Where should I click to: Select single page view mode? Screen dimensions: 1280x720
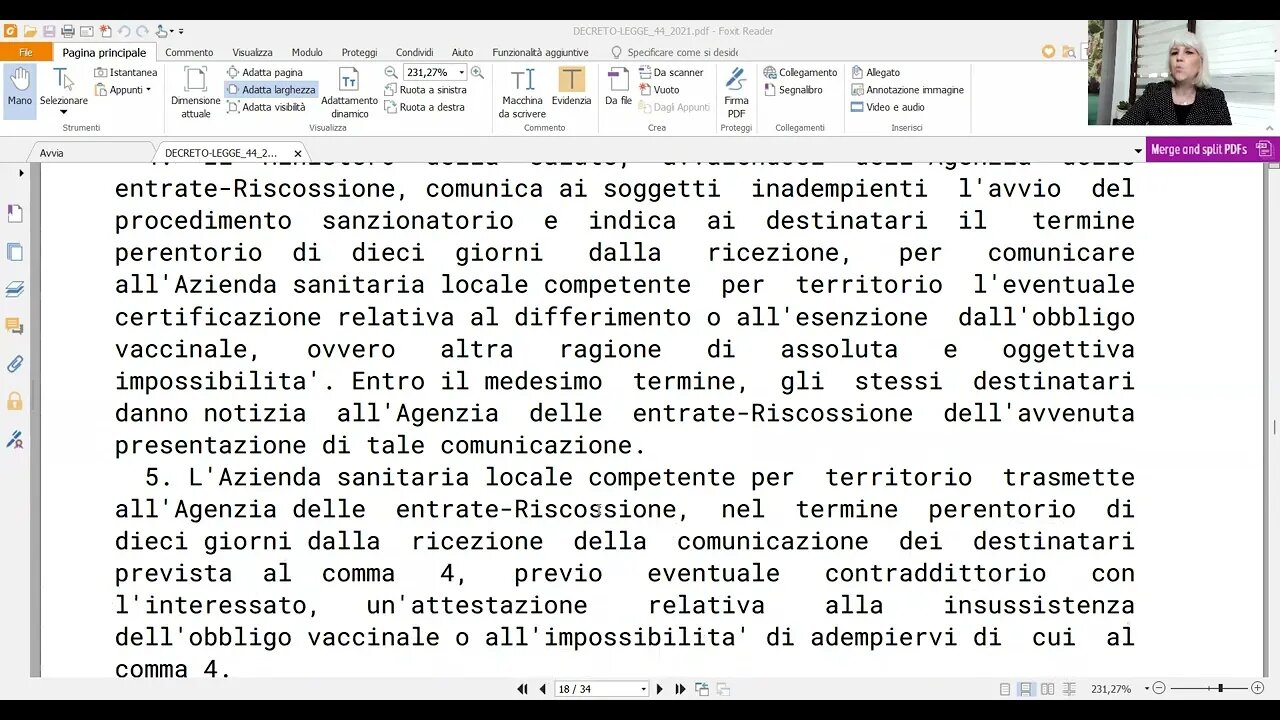(1005, 689)
